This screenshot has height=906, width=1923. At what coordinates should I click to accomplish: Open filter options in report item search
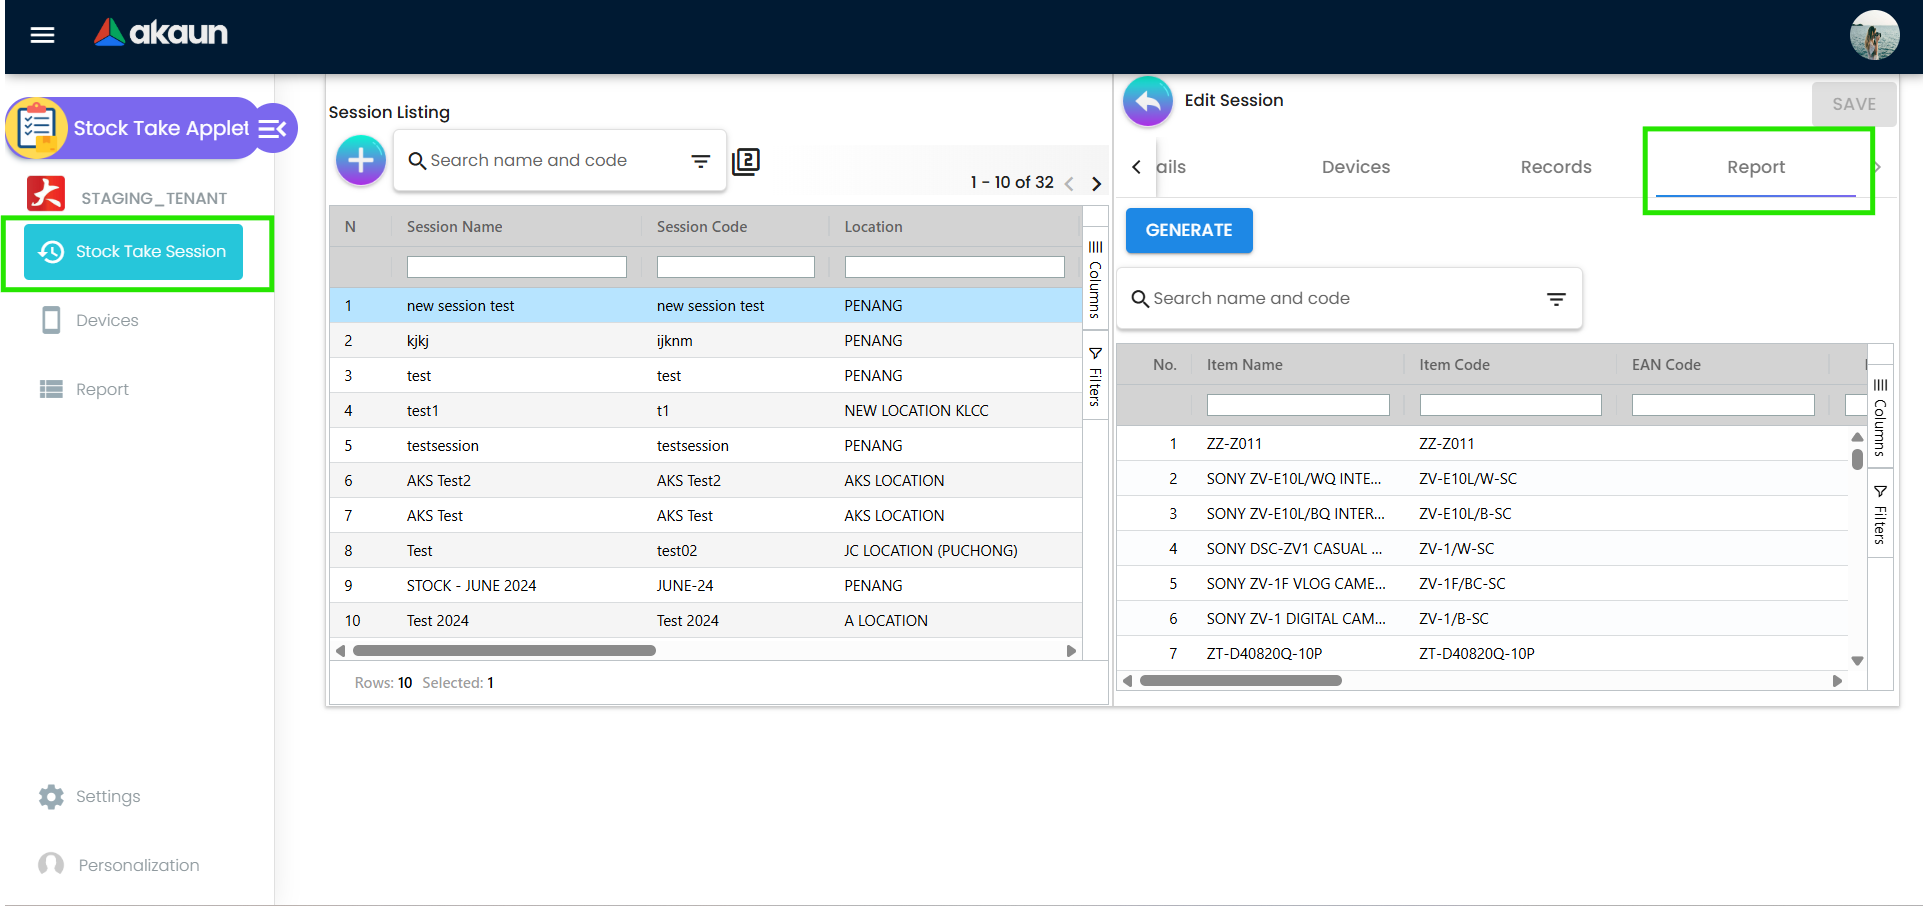tap(1556, 299)
